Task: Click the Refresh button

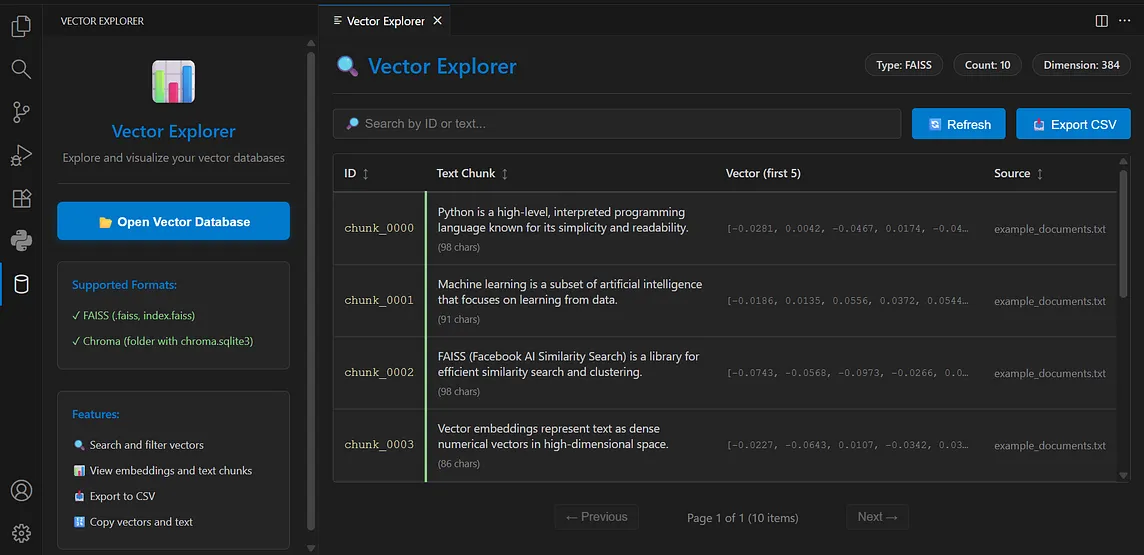Action: tap(958, 124)
